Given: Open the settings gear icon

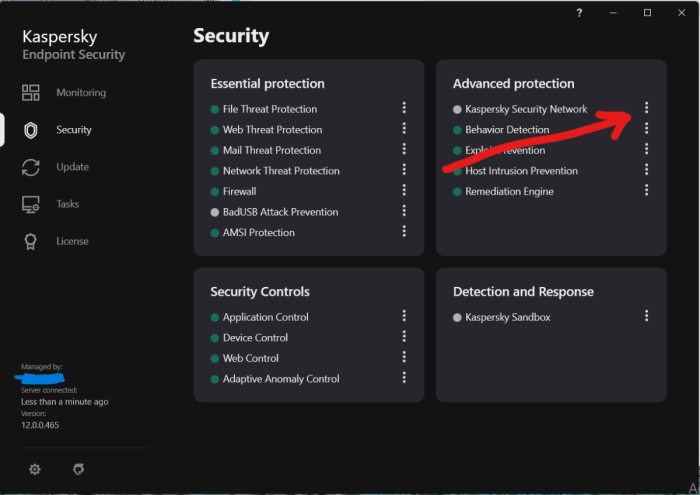Looking at the screenshot, I should [35, 469].
